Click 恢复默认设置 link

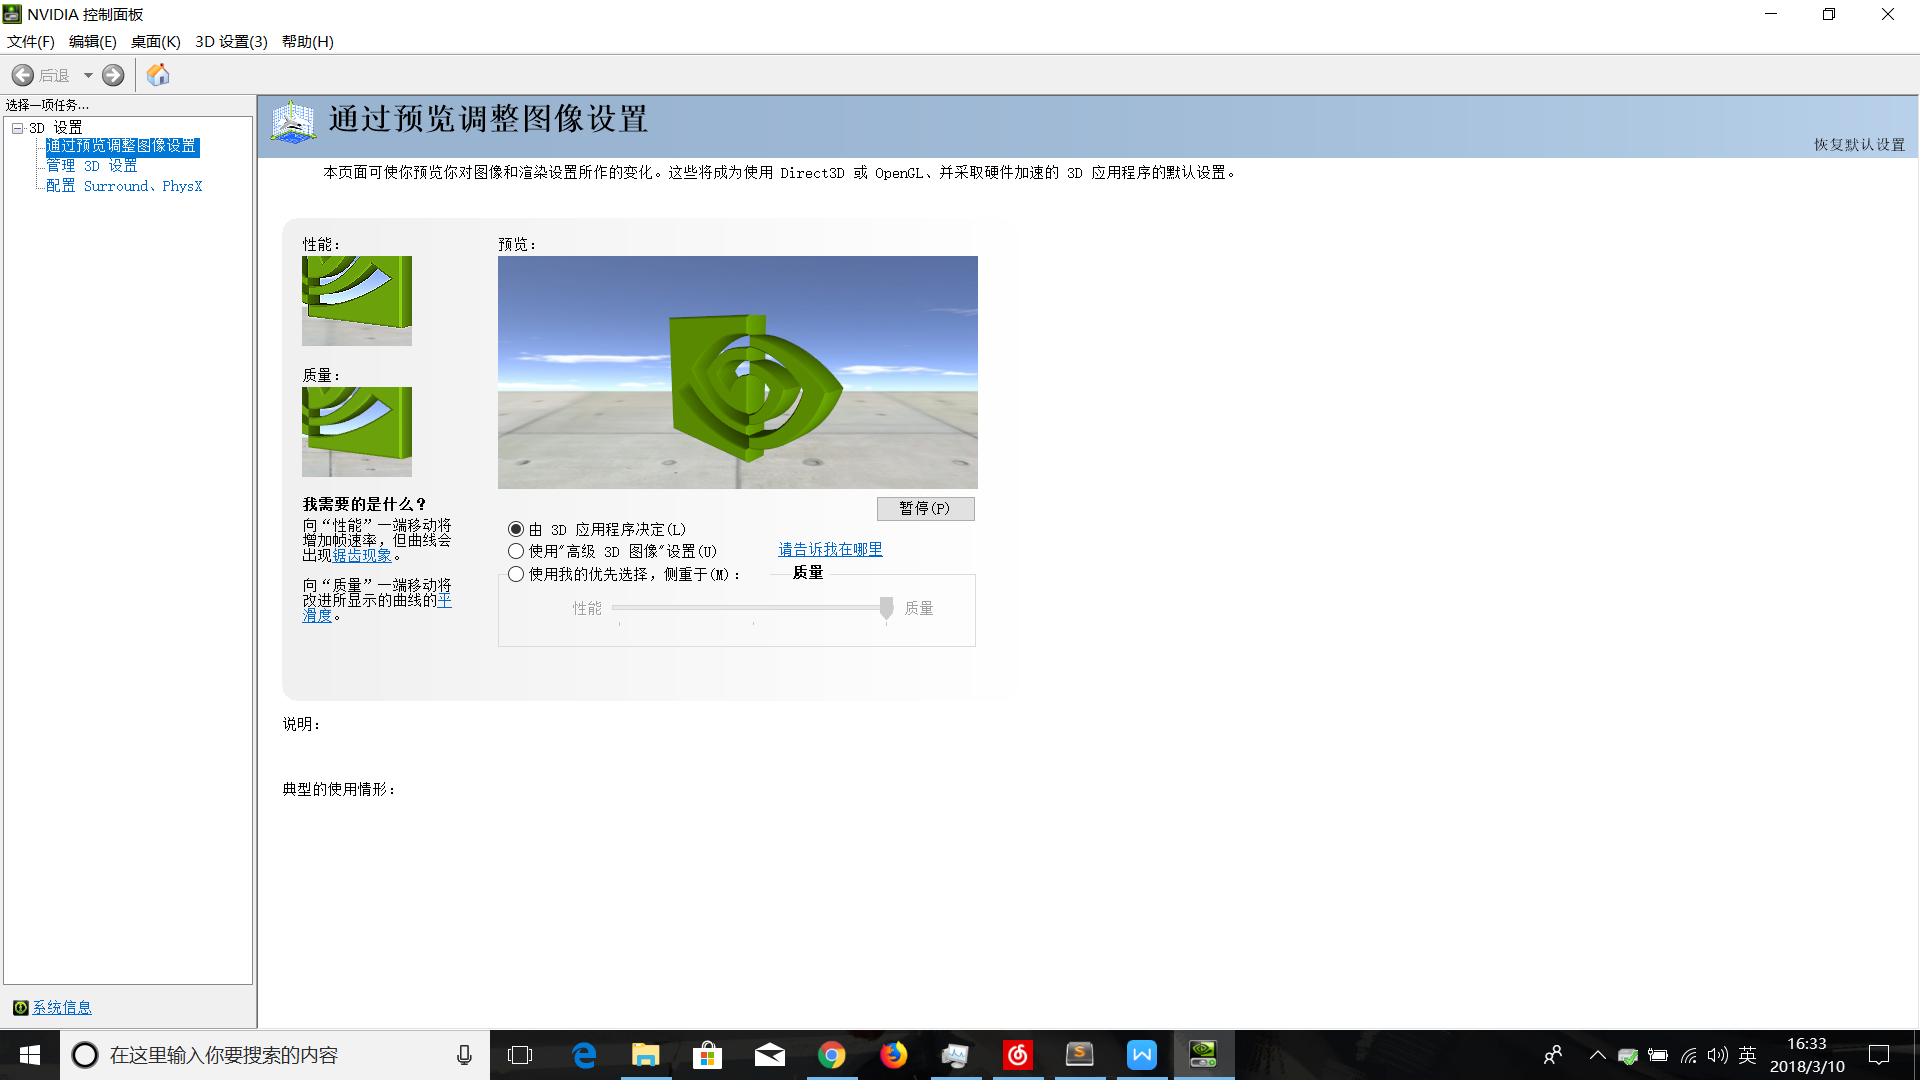click(x=1859, y=145)
